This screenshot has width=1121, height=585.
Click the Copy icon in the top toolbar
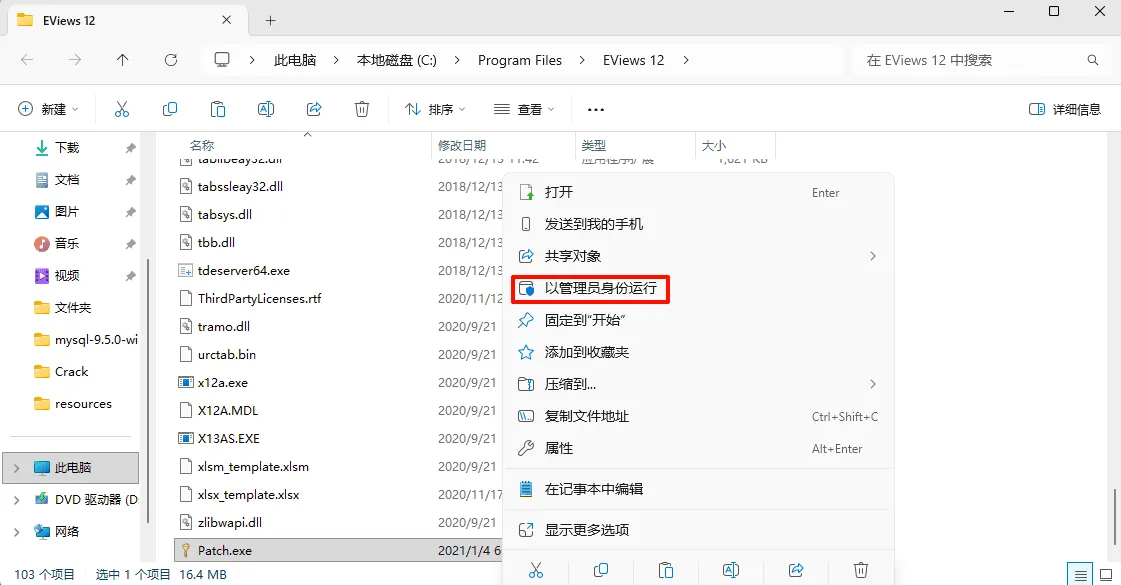point(169,109)
